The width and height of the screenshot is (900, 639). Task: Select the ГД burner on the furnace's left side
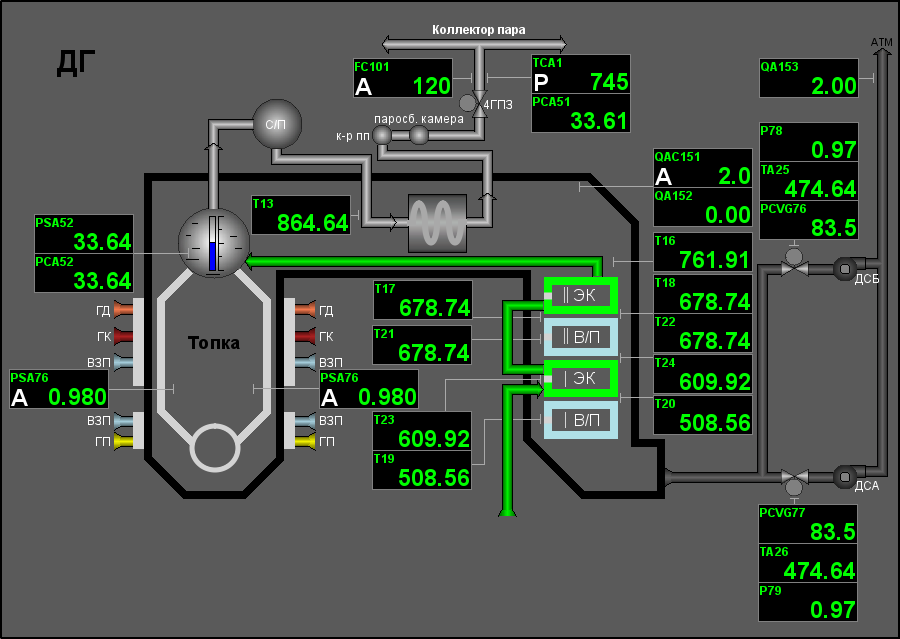[123, 309]
